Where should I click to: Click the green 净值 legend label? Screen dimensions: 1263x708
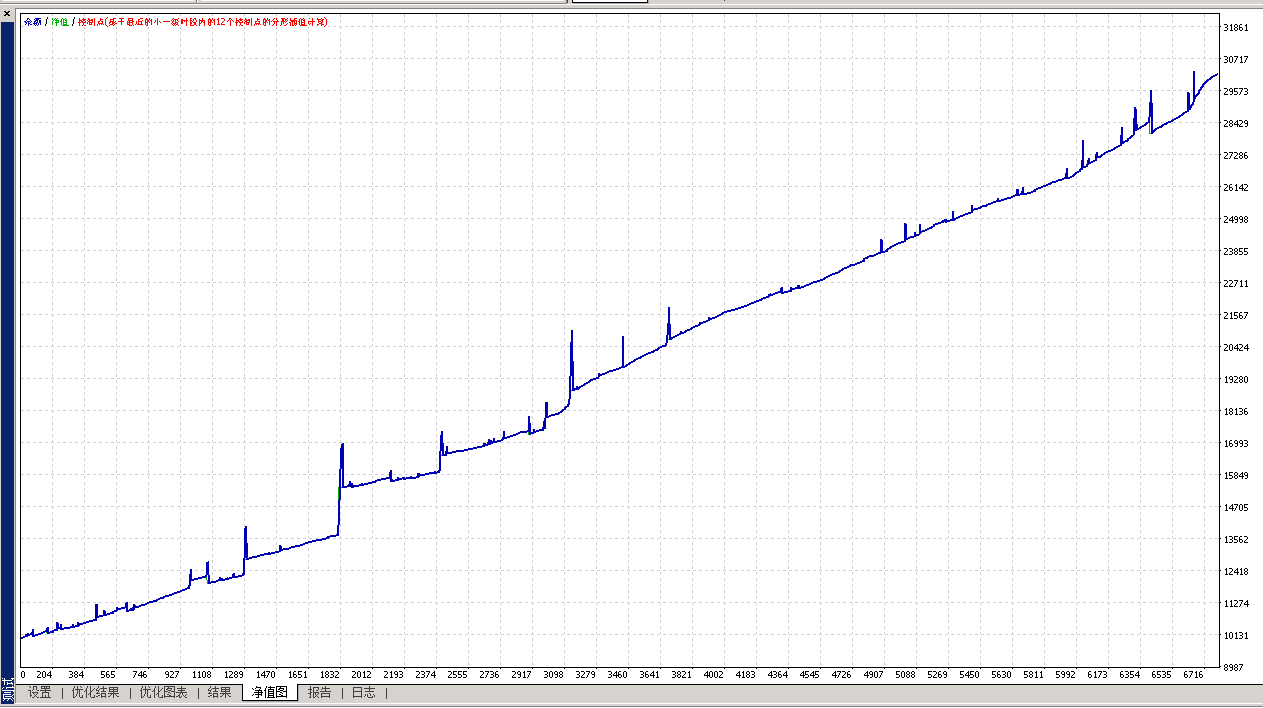[60, 21]
